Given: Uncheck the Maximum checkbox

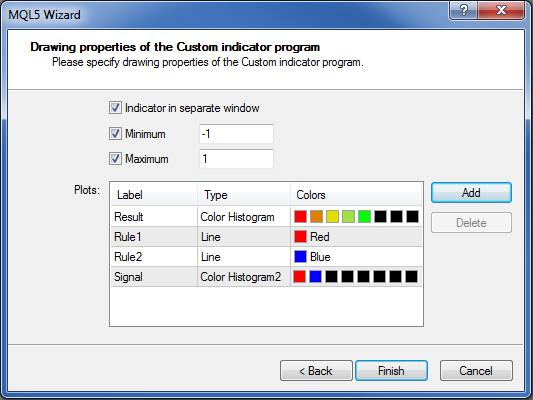Looking at the screenshot, I should [x=115, y=159].
